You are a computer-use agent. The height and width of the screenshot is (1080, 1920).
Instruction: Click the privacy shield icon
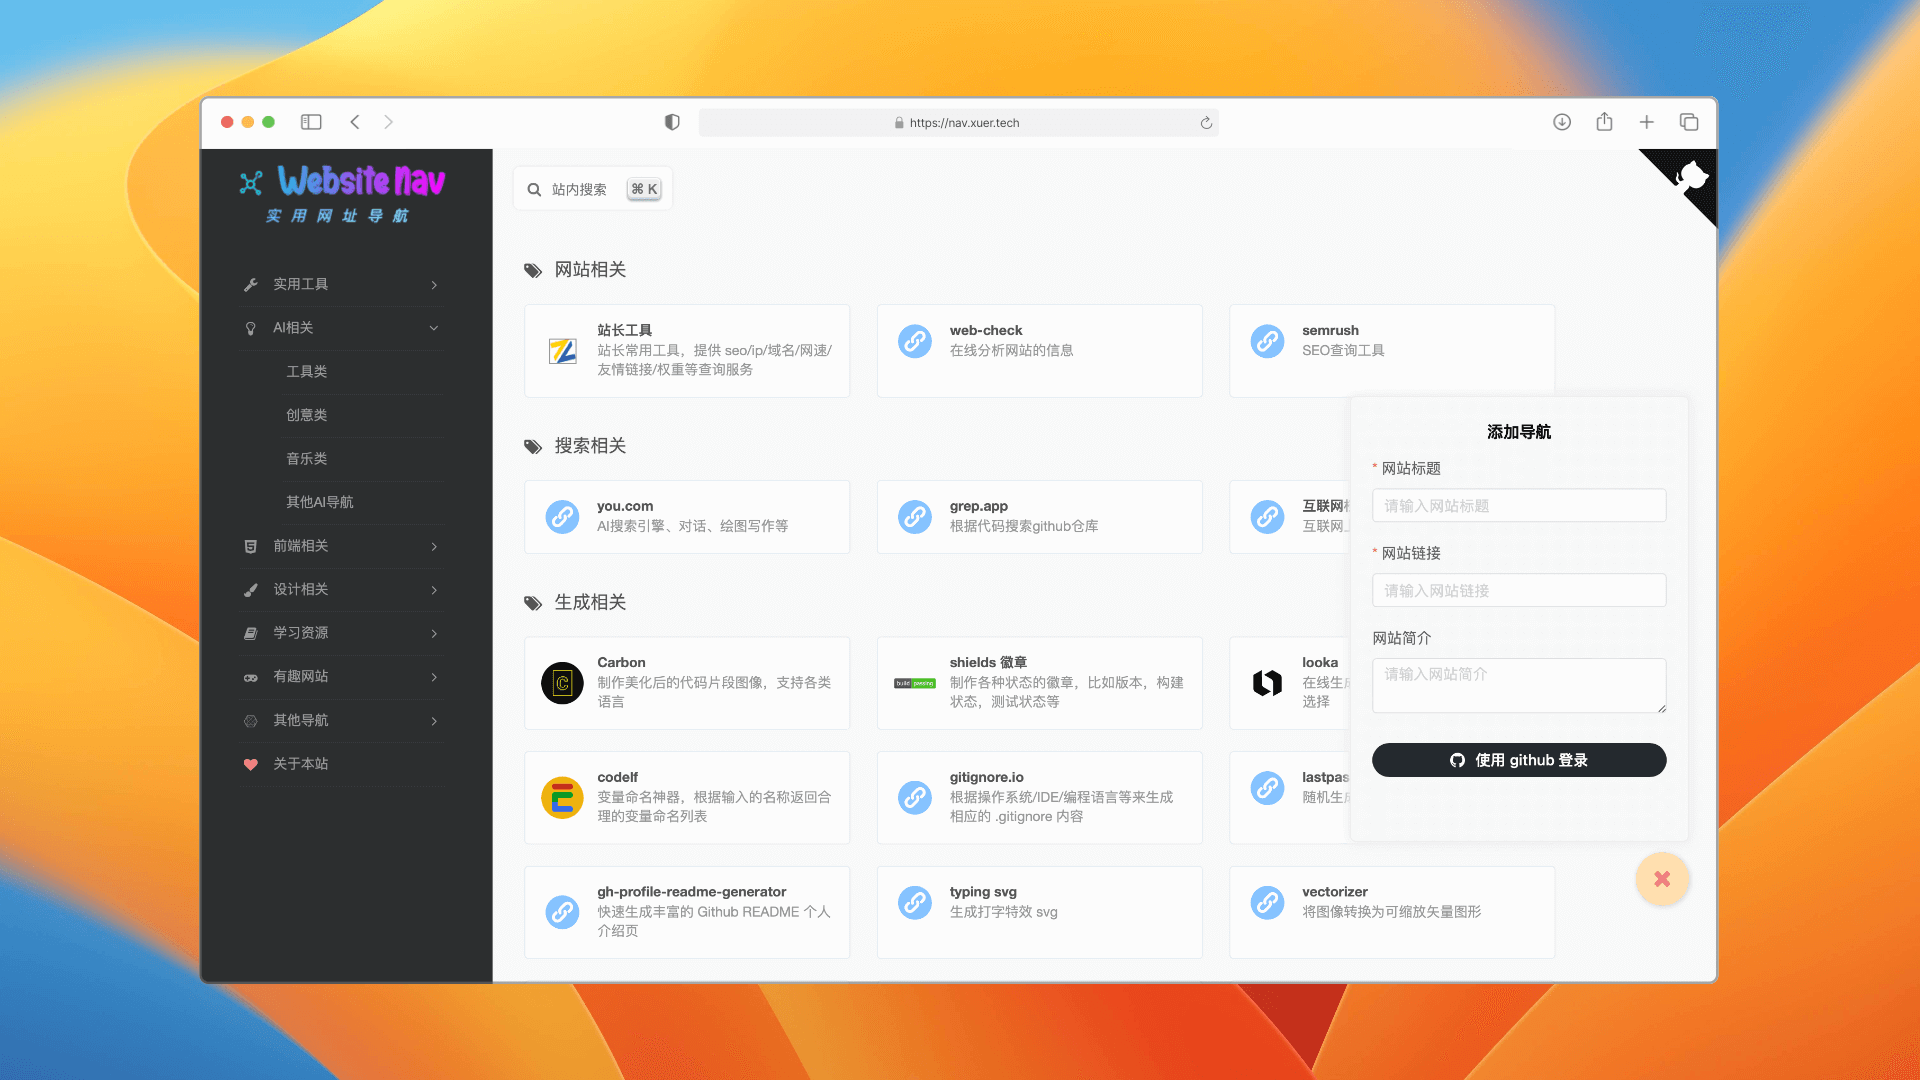pyautogui.click(x=672, y=122)
